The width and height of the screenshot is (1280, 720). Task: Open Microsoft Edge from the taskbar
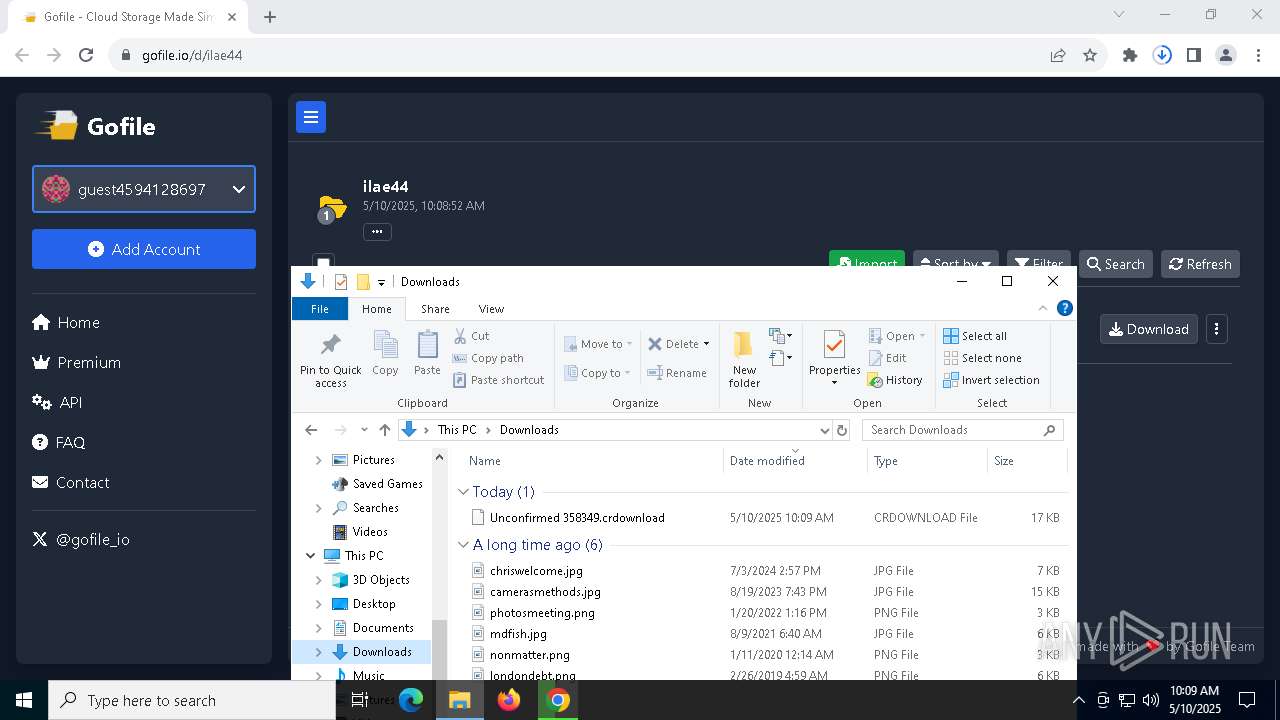click(411, 700)
